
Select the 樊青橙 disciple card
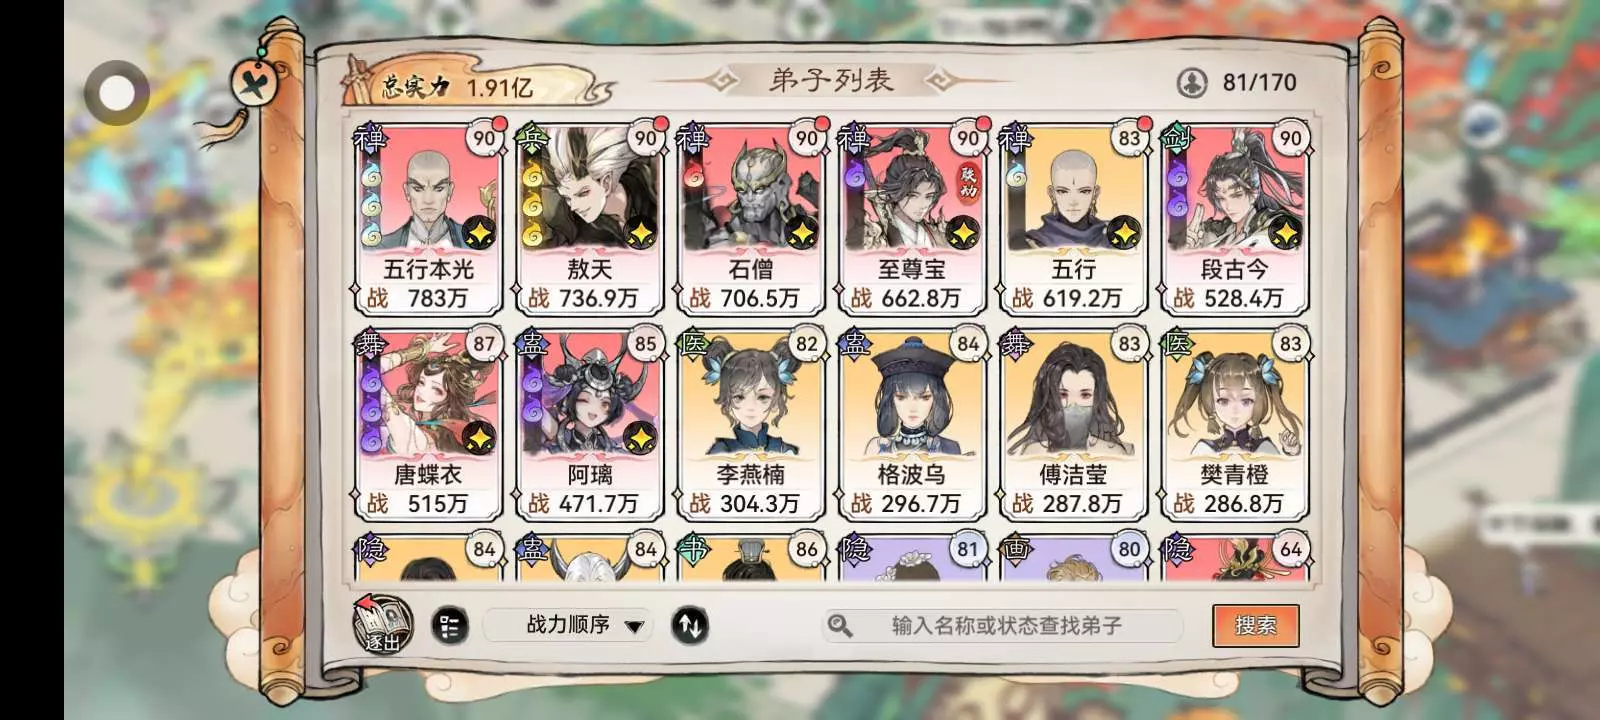(x=1235, y=425)
